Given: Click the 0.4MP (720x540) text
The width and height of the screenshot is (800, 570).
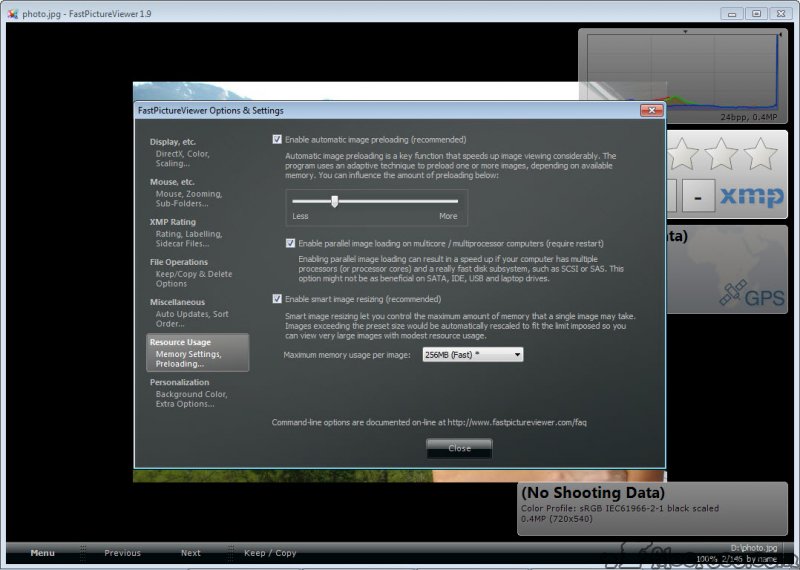Looking at the screenshot, I should point(557,519).
